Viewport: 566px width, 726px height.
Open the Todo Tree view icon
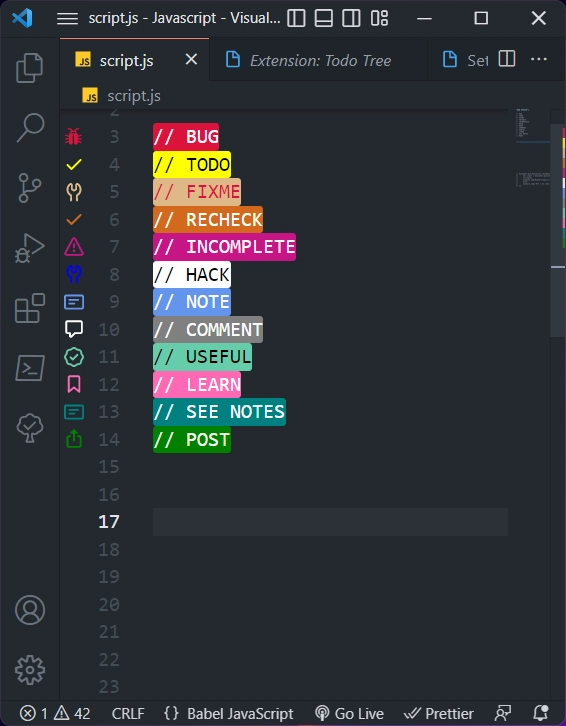pyautogui.click(x=30, y=427)
